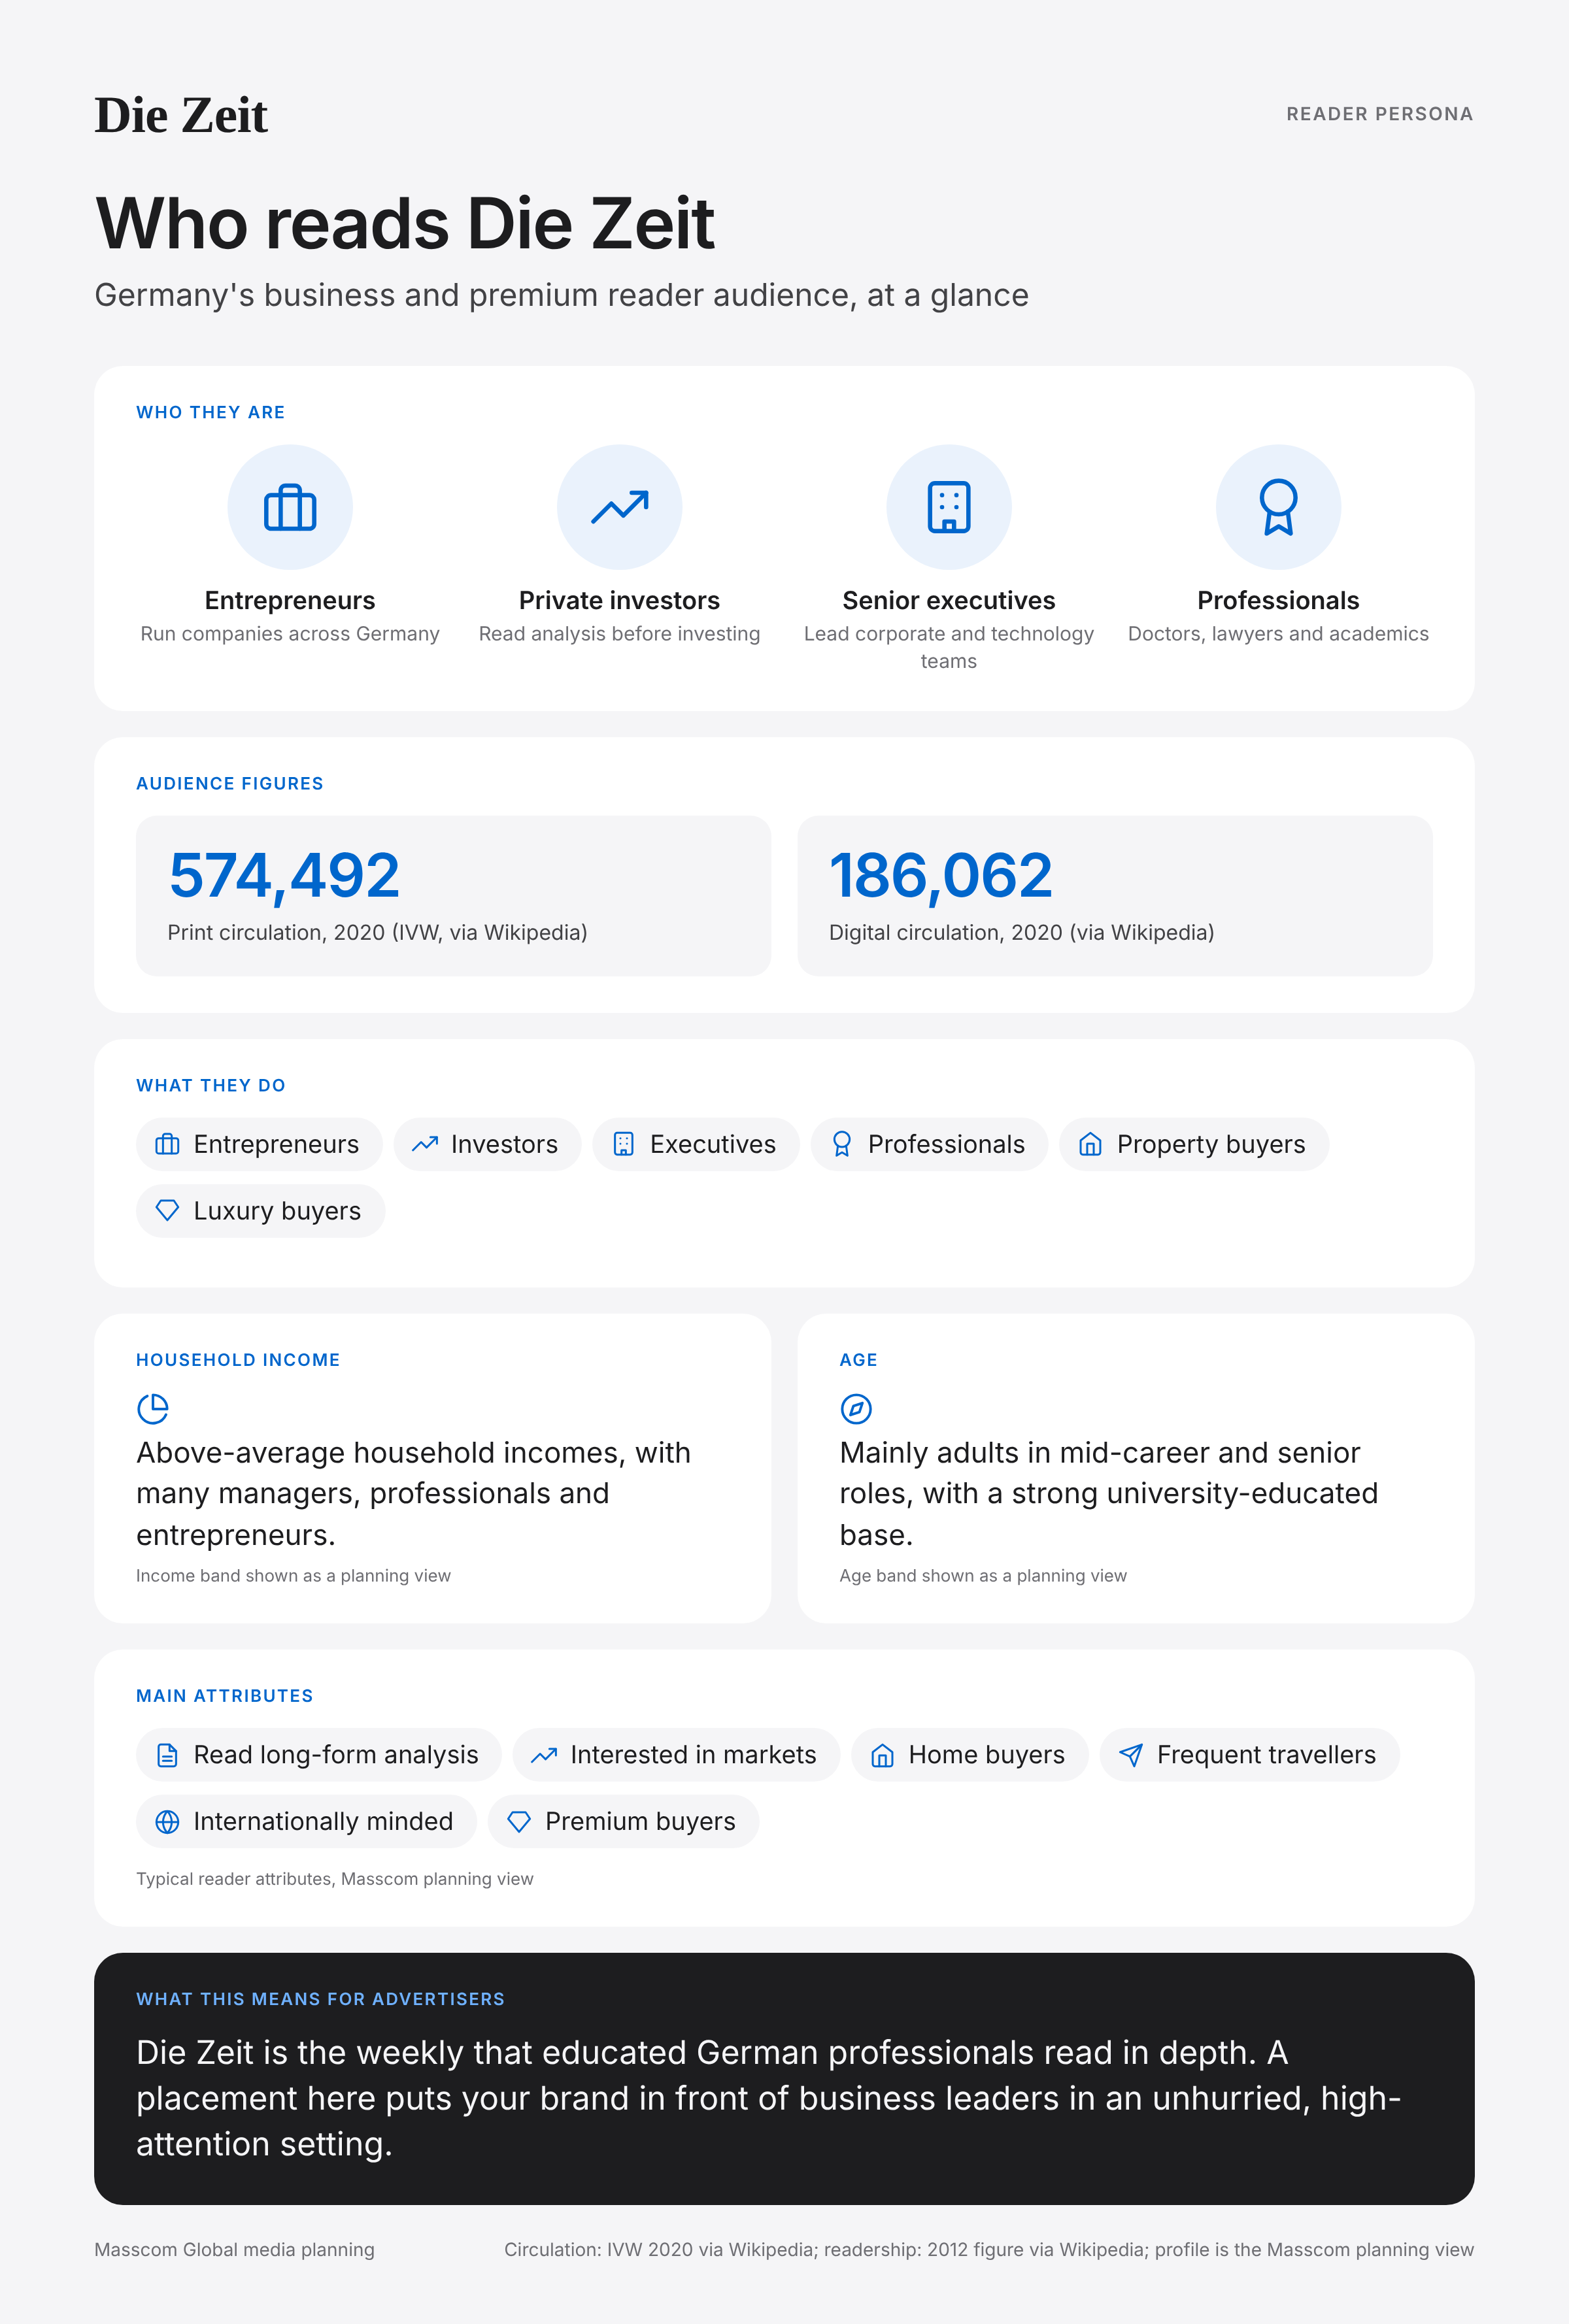This screenshot has height=2324, width=1569.
Task: Select the Investors chip label
Action: tap(504, 1144)
